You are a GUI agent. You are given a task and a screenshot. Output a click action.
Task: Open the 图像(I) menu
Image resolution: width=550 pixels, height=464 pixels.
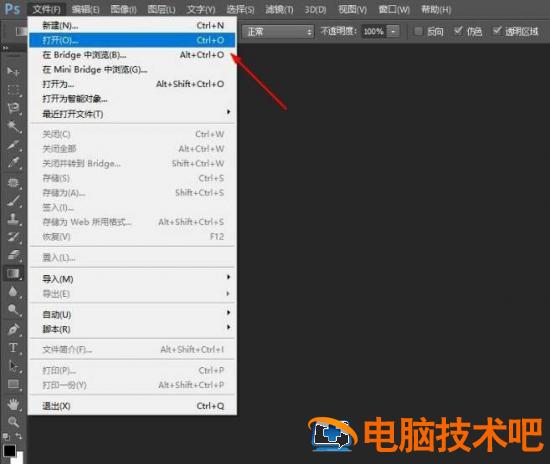[x=123, y=9]
